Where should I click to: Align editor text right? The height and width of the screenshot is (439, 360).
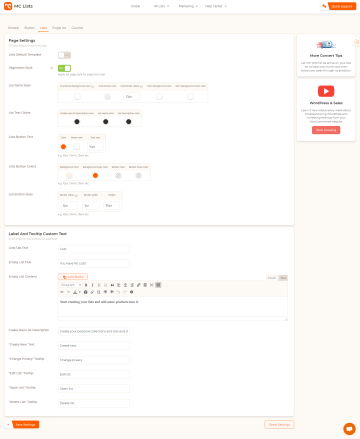[x=132, y=285]
